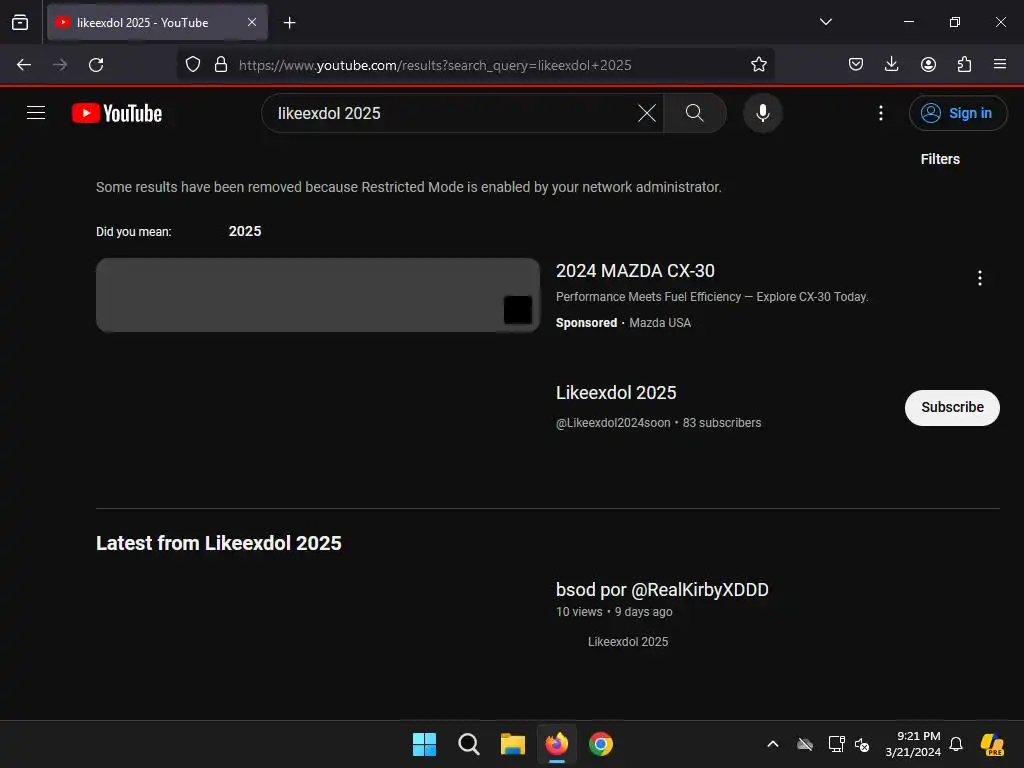Go to the YouTube home logo

click(x=117, y=113)
